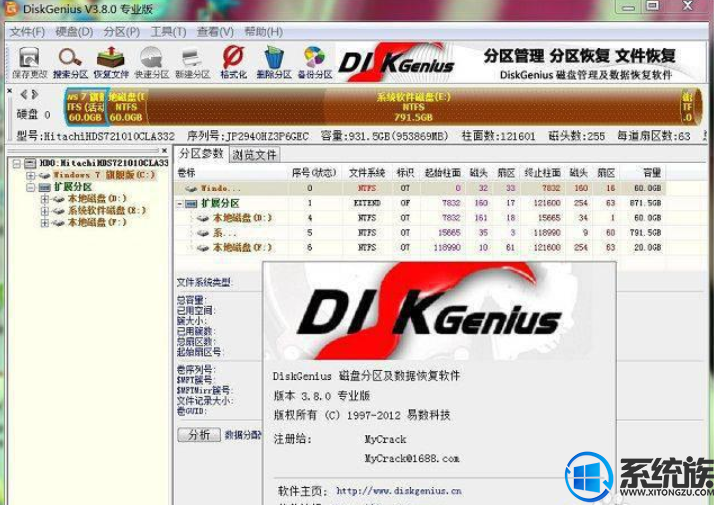Go to next disk with right arrow
Image resolution: width=714 pixels, height=505 pixels.
click(35, 94)
